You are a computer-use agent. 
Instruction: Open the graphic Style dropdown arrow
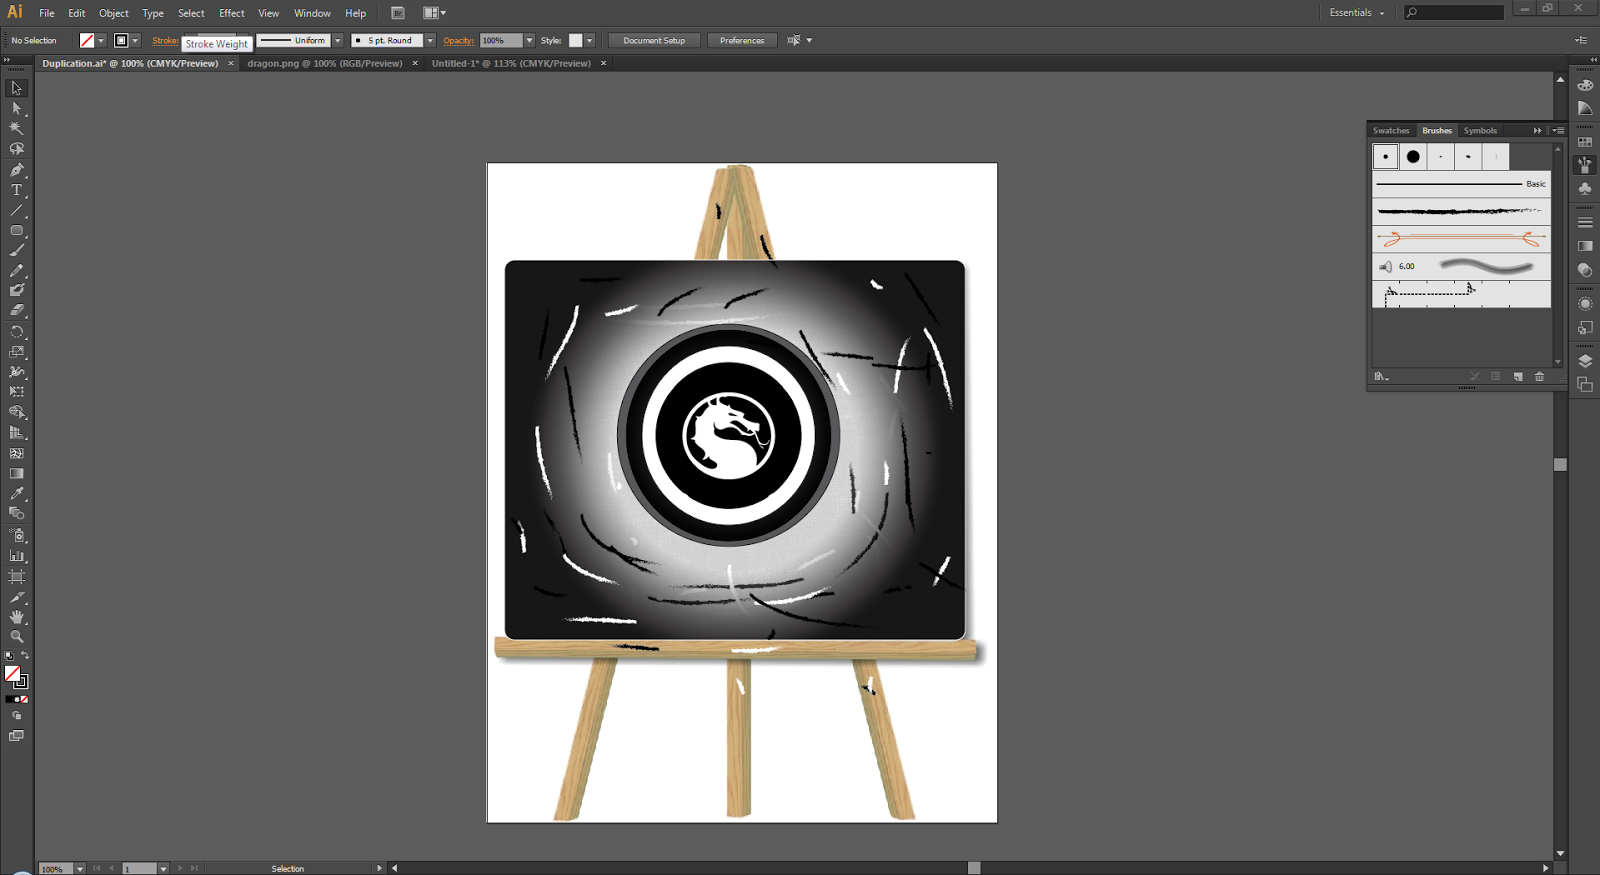590,41
